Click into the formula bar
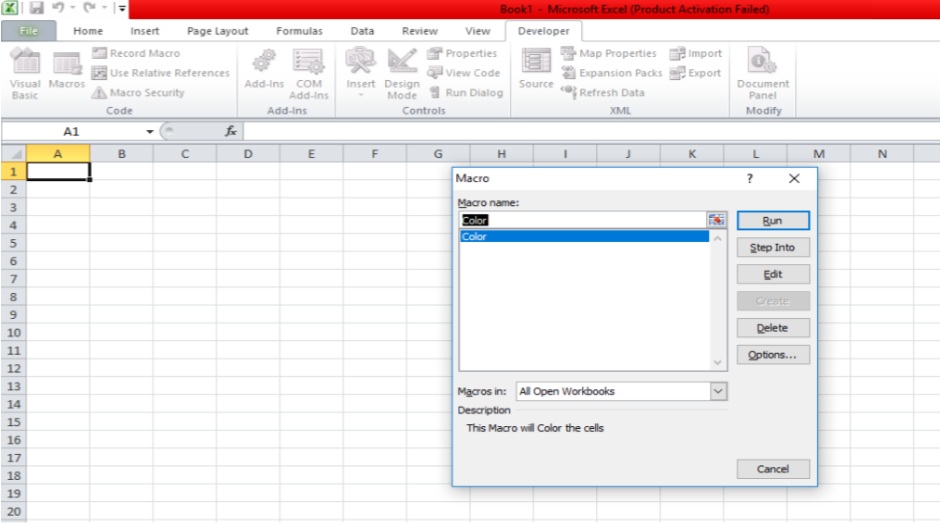Screen dimensions: 940x523 590,131
